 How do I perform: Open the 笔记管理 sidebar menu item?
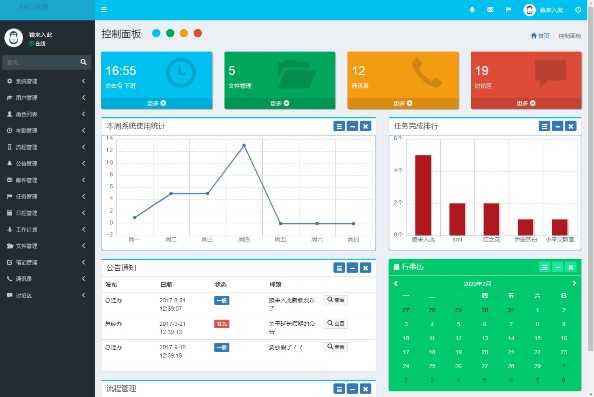[x=47, y=262]
